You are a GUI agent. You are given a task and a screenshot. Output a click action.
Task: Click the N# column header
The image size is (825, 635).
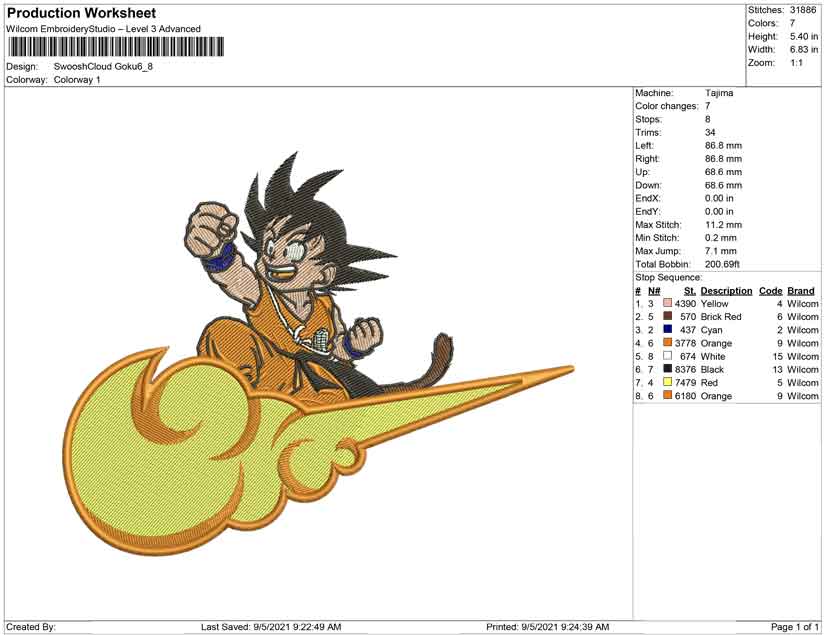pos(654,291)
